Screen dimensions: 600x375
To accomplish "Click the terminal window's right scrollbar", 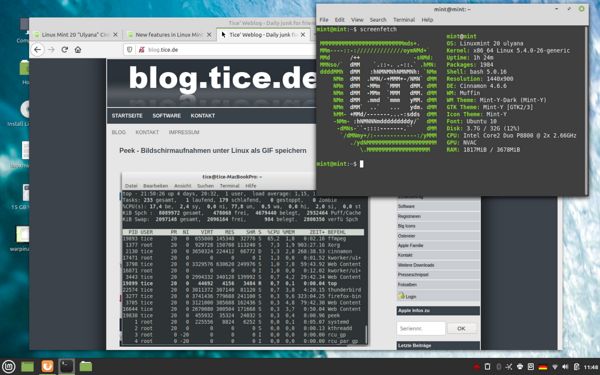I will (587, 110).
